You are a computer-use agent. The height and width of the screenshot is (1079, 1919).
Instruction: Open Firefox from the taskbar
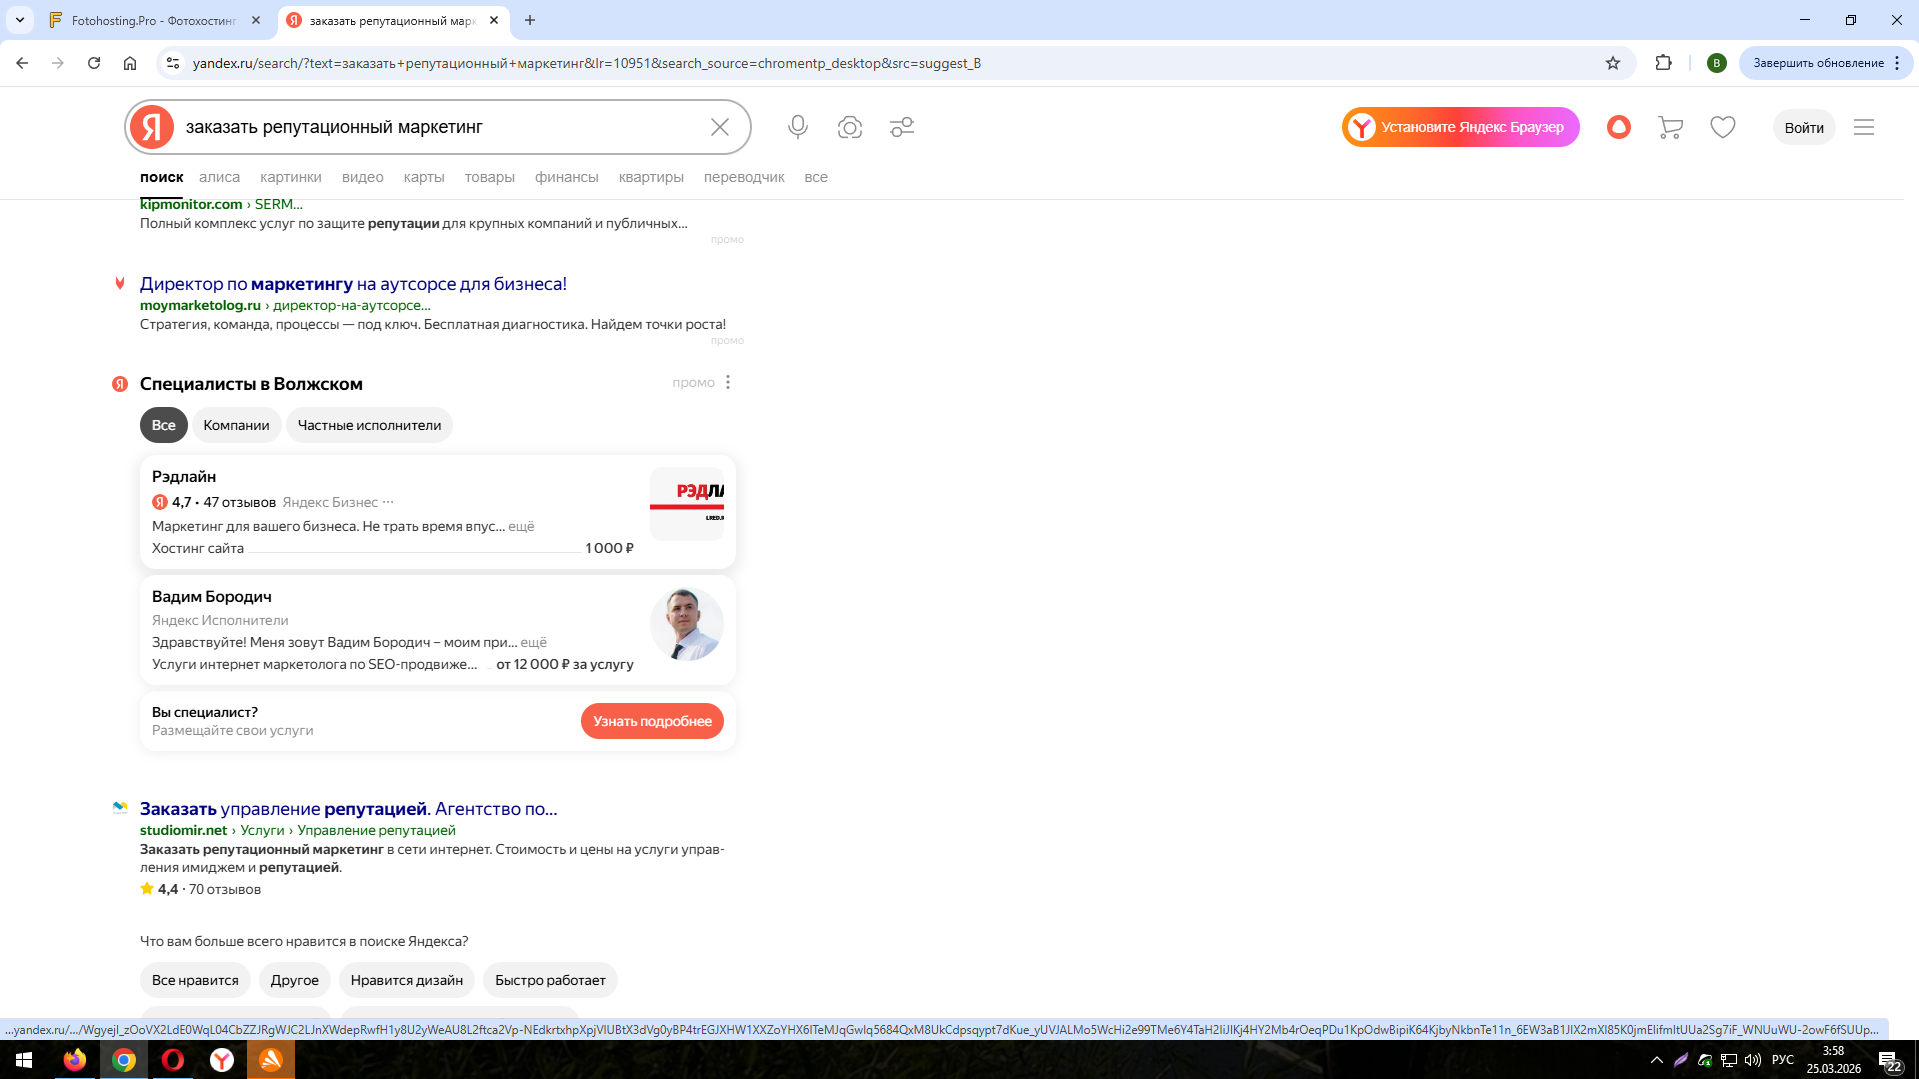(x=75, y=1060)
